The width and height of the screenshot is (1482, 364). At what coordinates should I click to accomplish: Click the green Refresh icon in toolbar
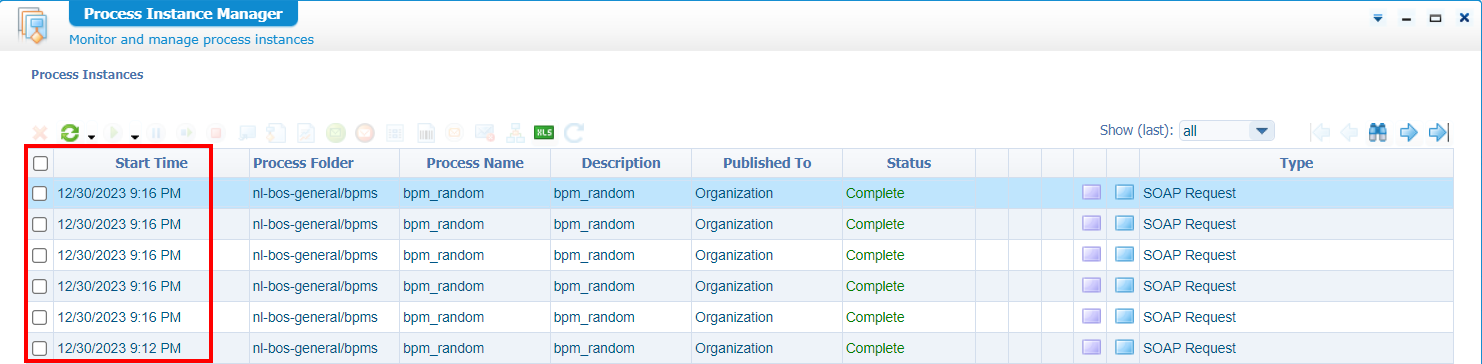click(x=70, y=133)
